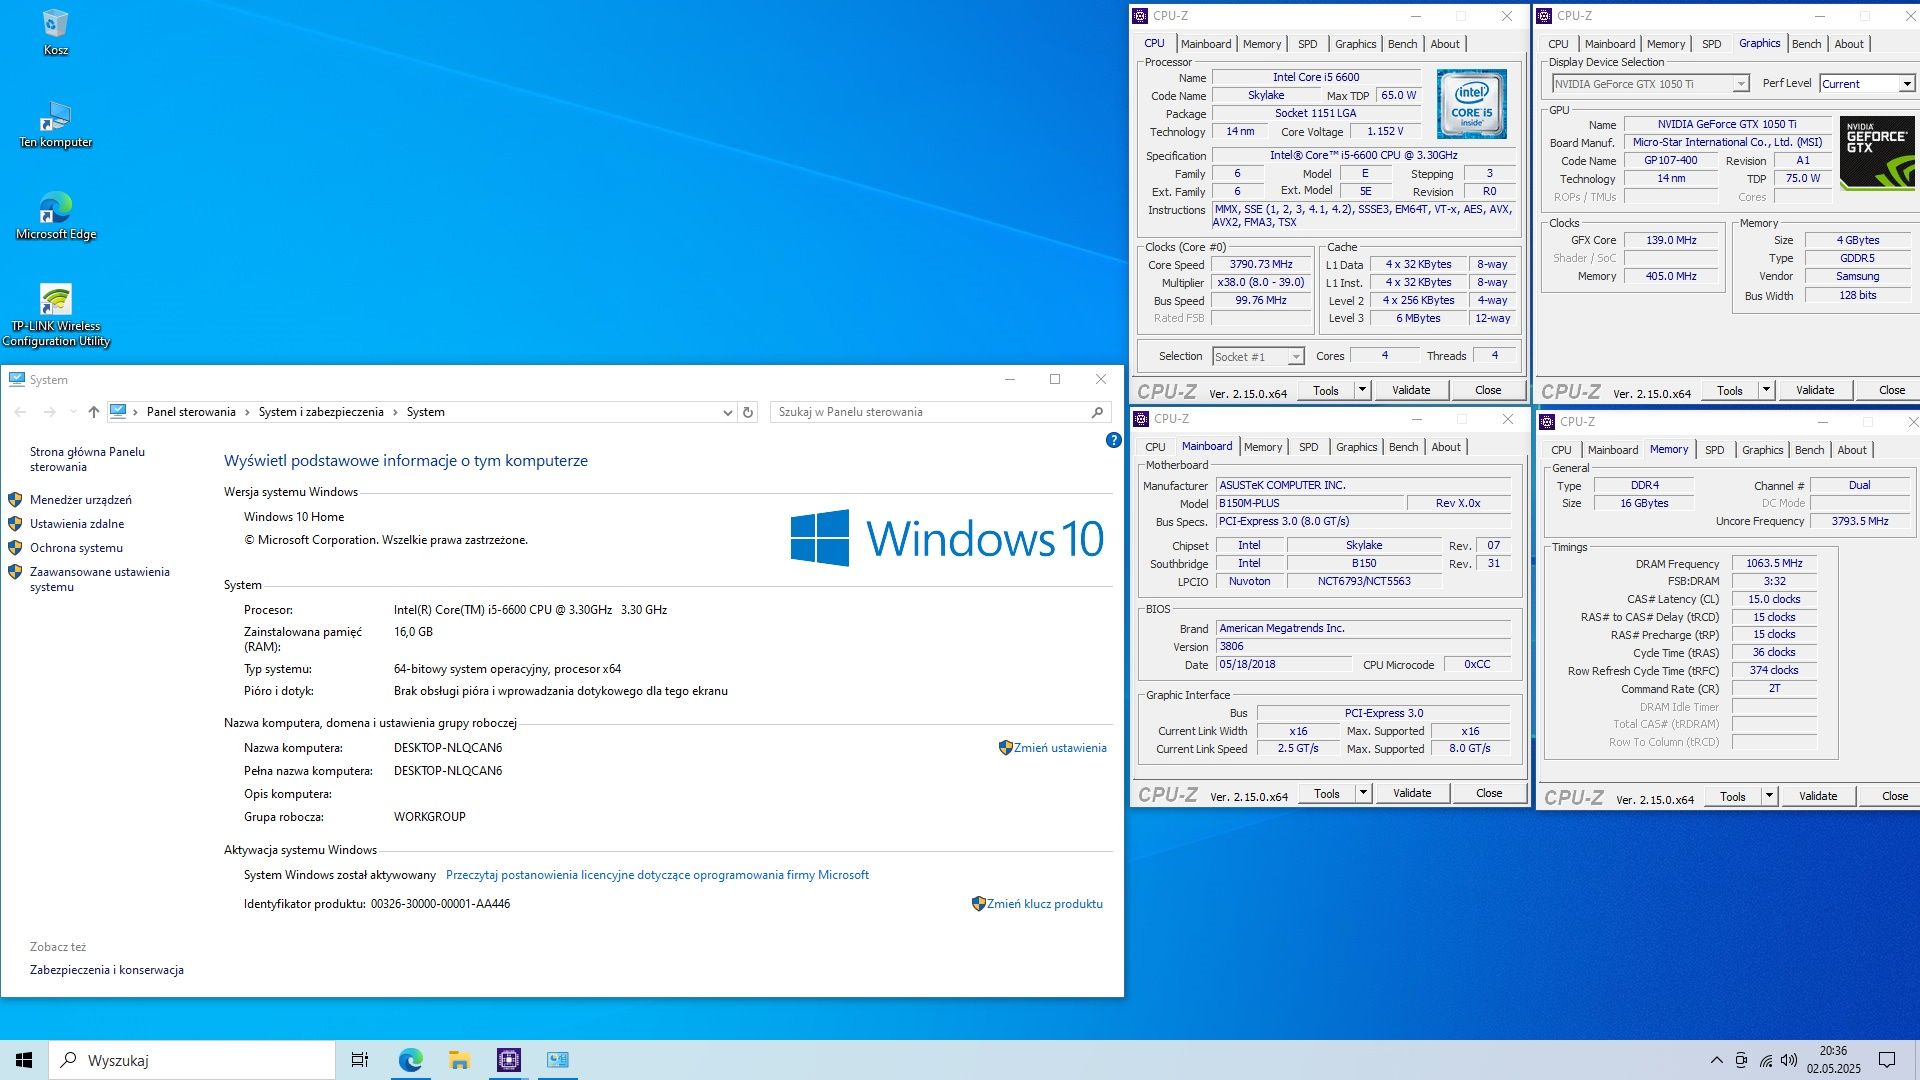This screenshot has width=1920, height=1080.
Task: Click the search magnifier in Panel sterowania search
Action: (x=1097, y=412)
